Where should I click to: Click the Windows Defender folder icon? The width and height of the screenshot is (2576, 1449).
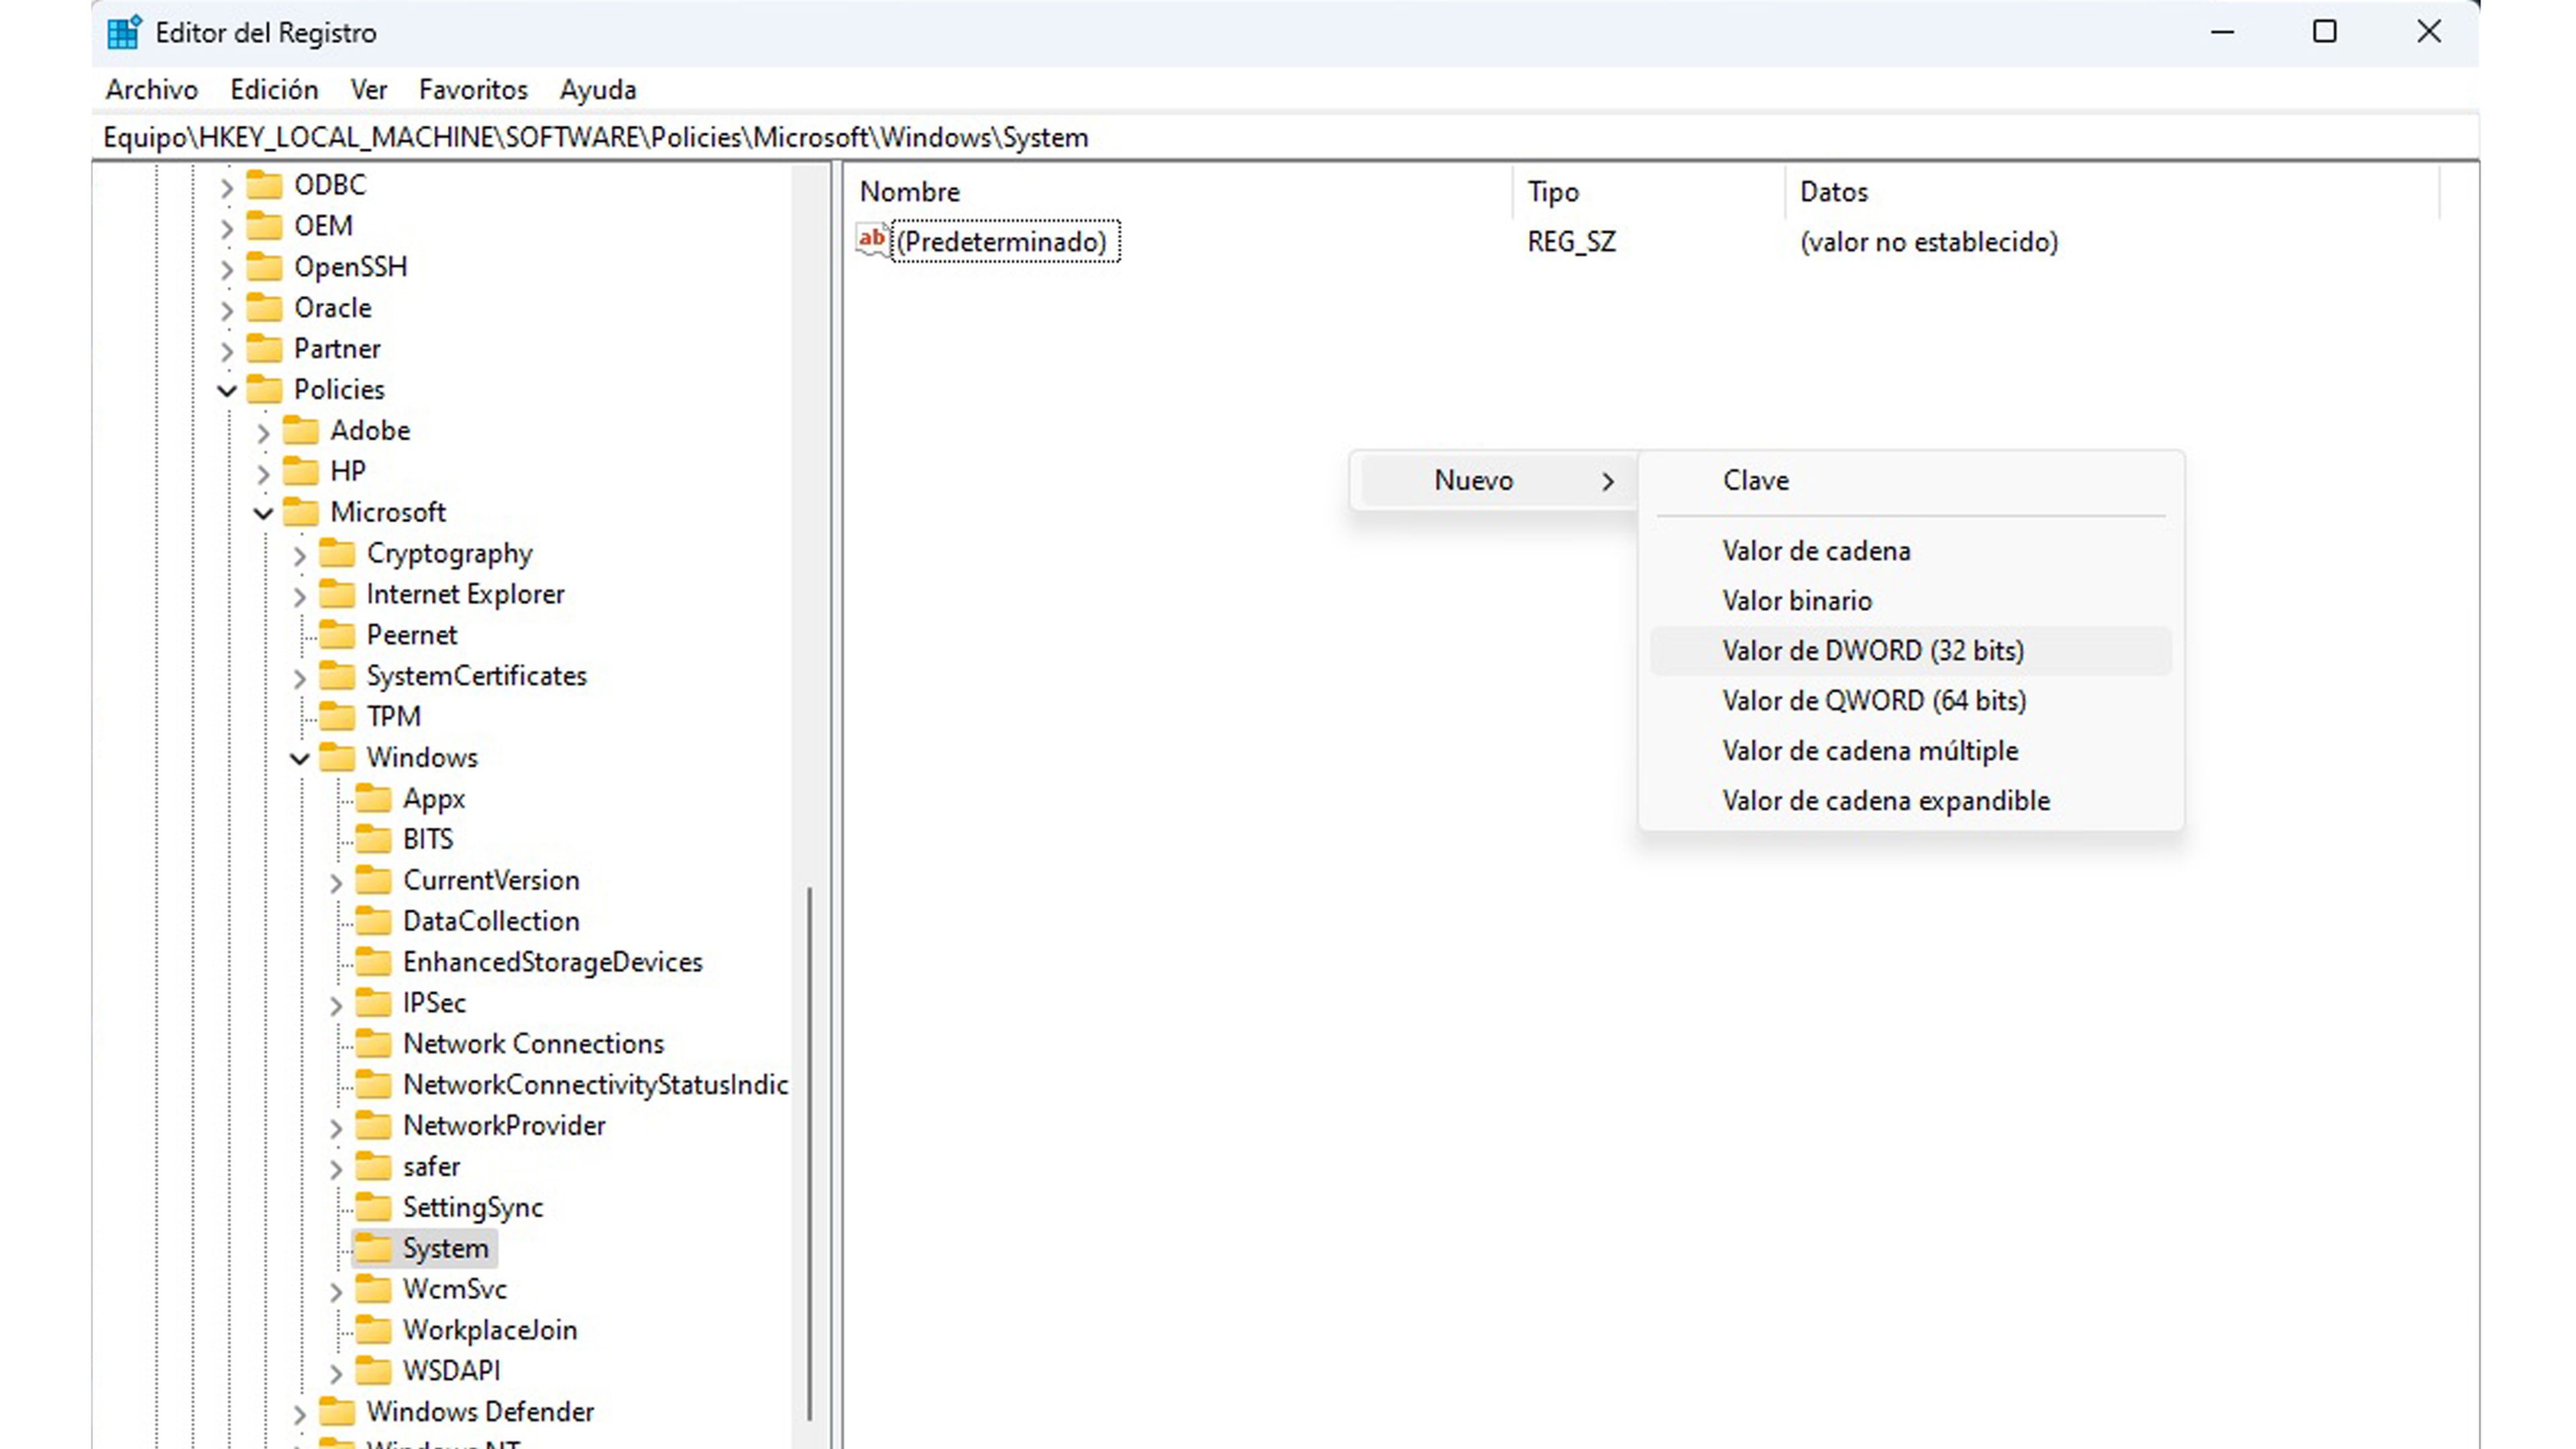tap(337, 1412)
